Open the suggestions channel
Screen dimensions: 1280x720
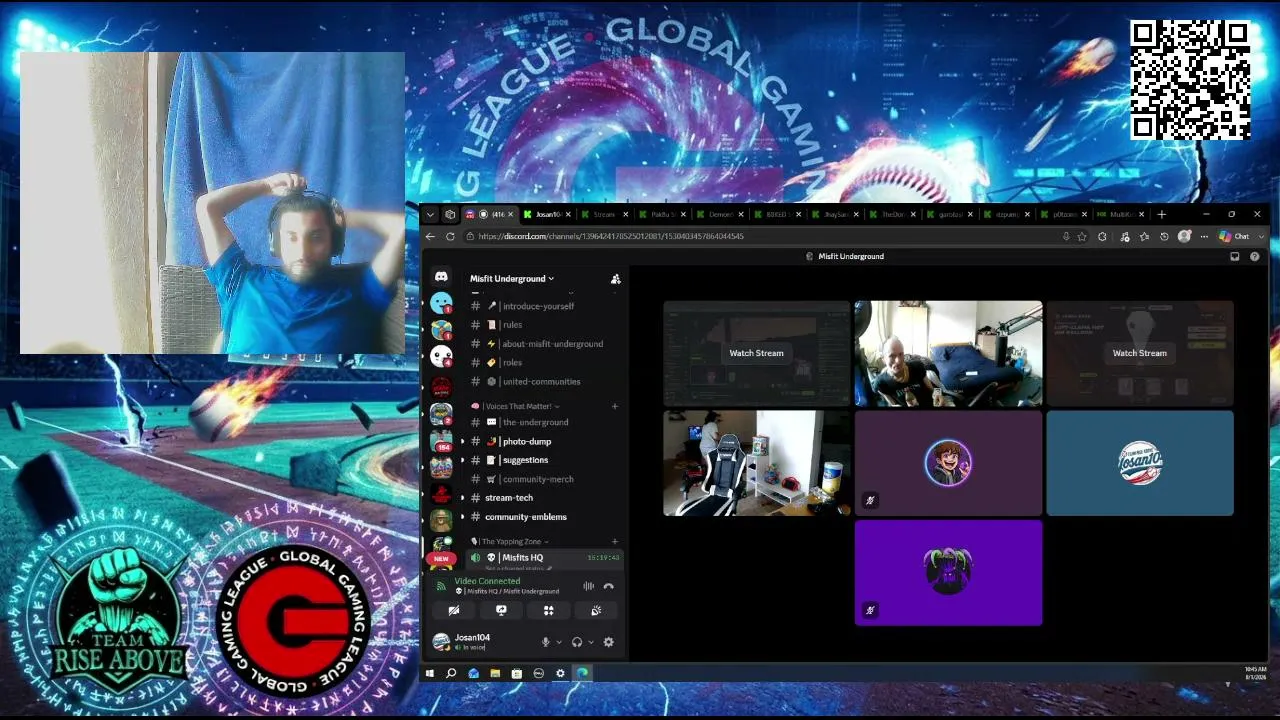(544, 460)
